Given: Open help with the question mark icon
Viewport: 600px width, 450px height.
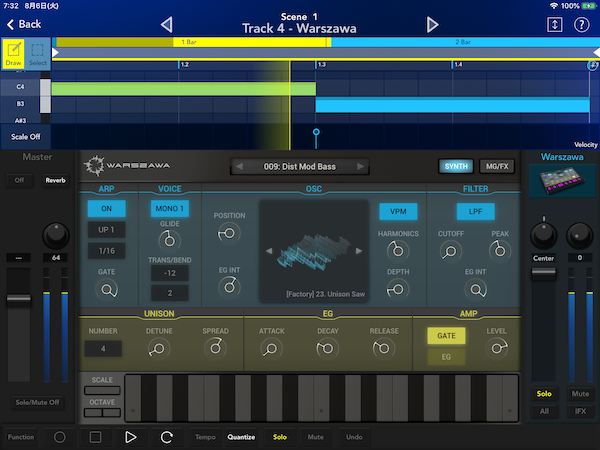Looking at the screenshot, I should click(x=581, y=25).
